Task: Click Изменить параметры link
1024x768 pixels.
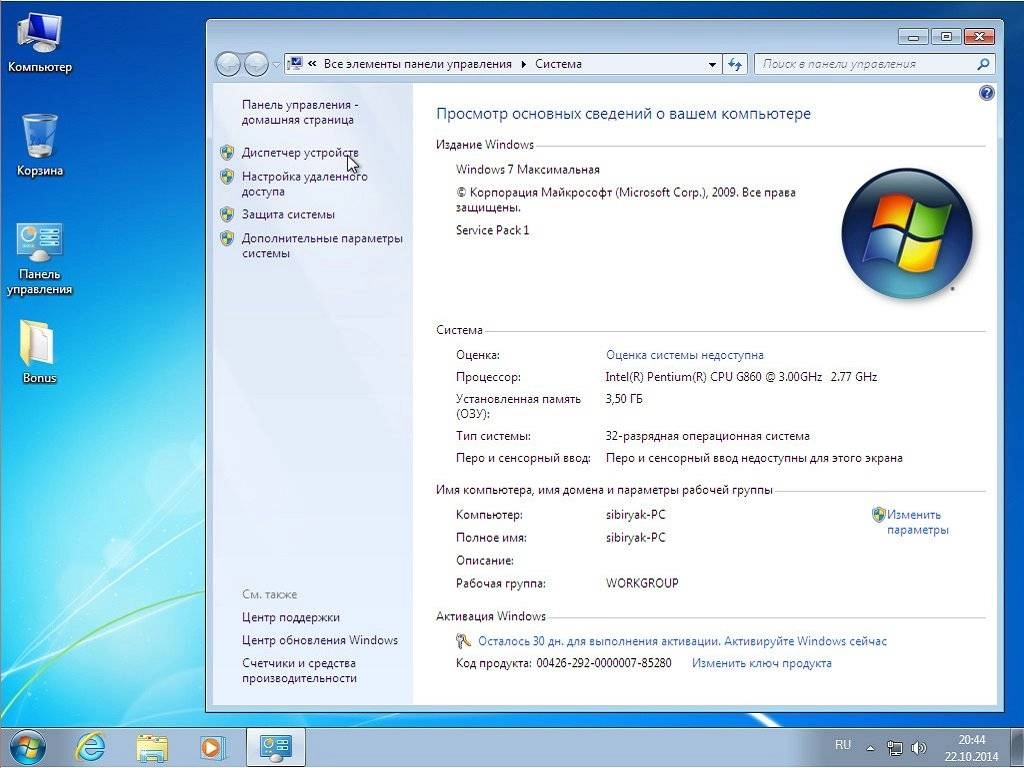Action: pyautogui.click(x=918, y=522)
